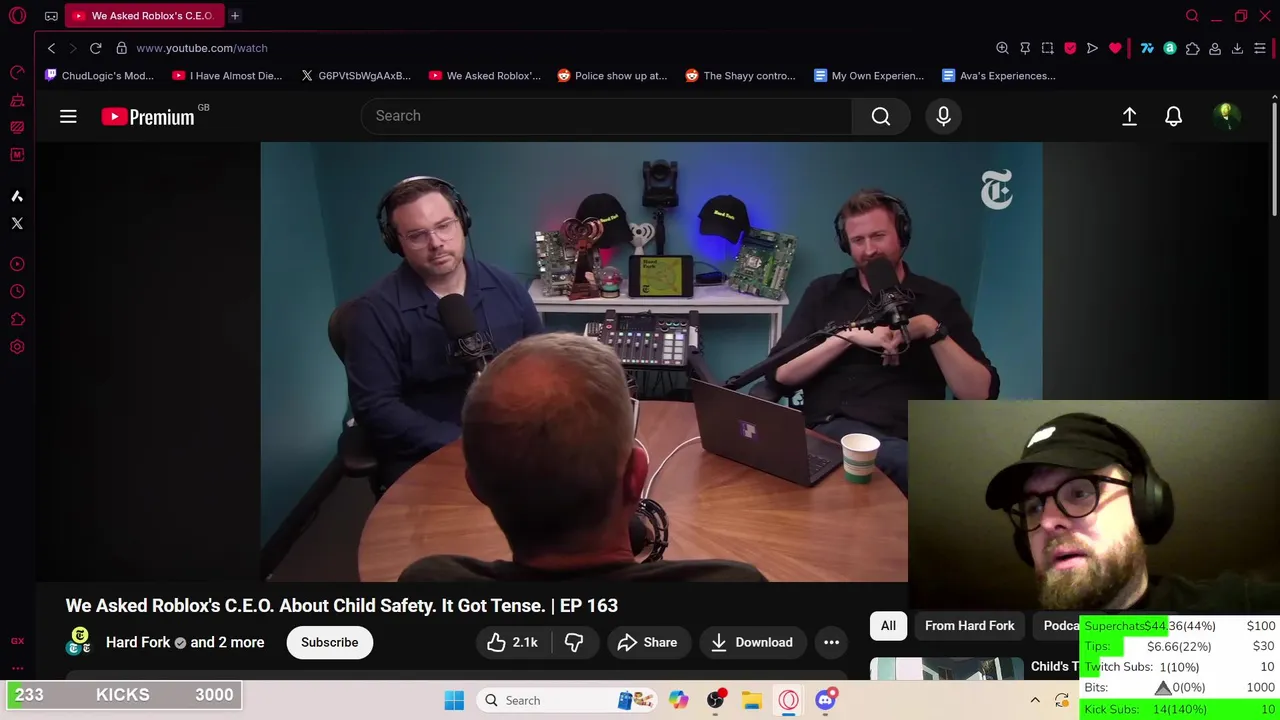Open Discord from the taskbar

825,701
